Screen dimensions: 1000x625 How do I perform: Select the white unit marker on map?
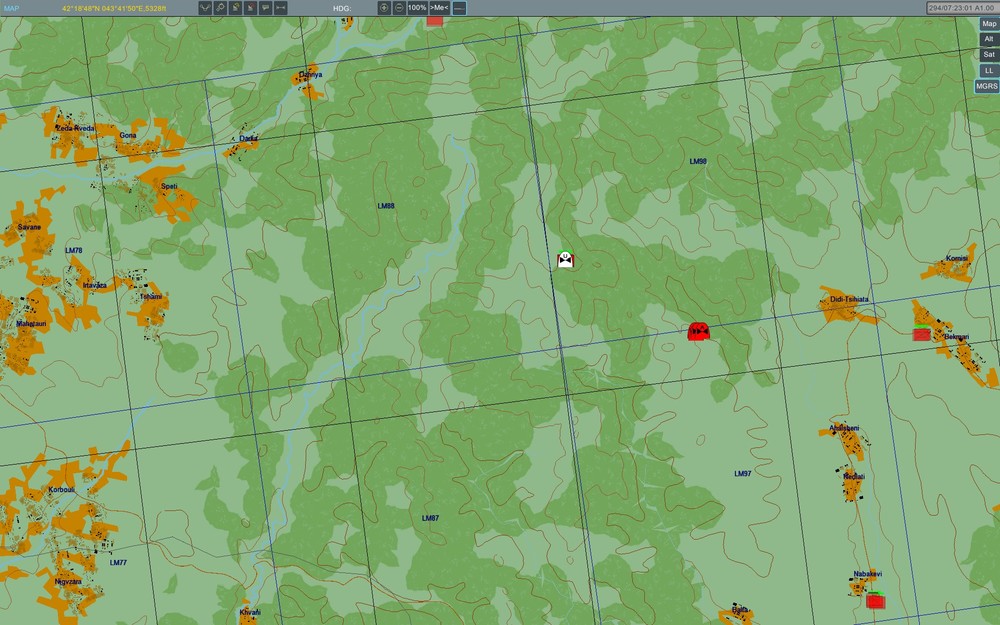click(565, 260)
